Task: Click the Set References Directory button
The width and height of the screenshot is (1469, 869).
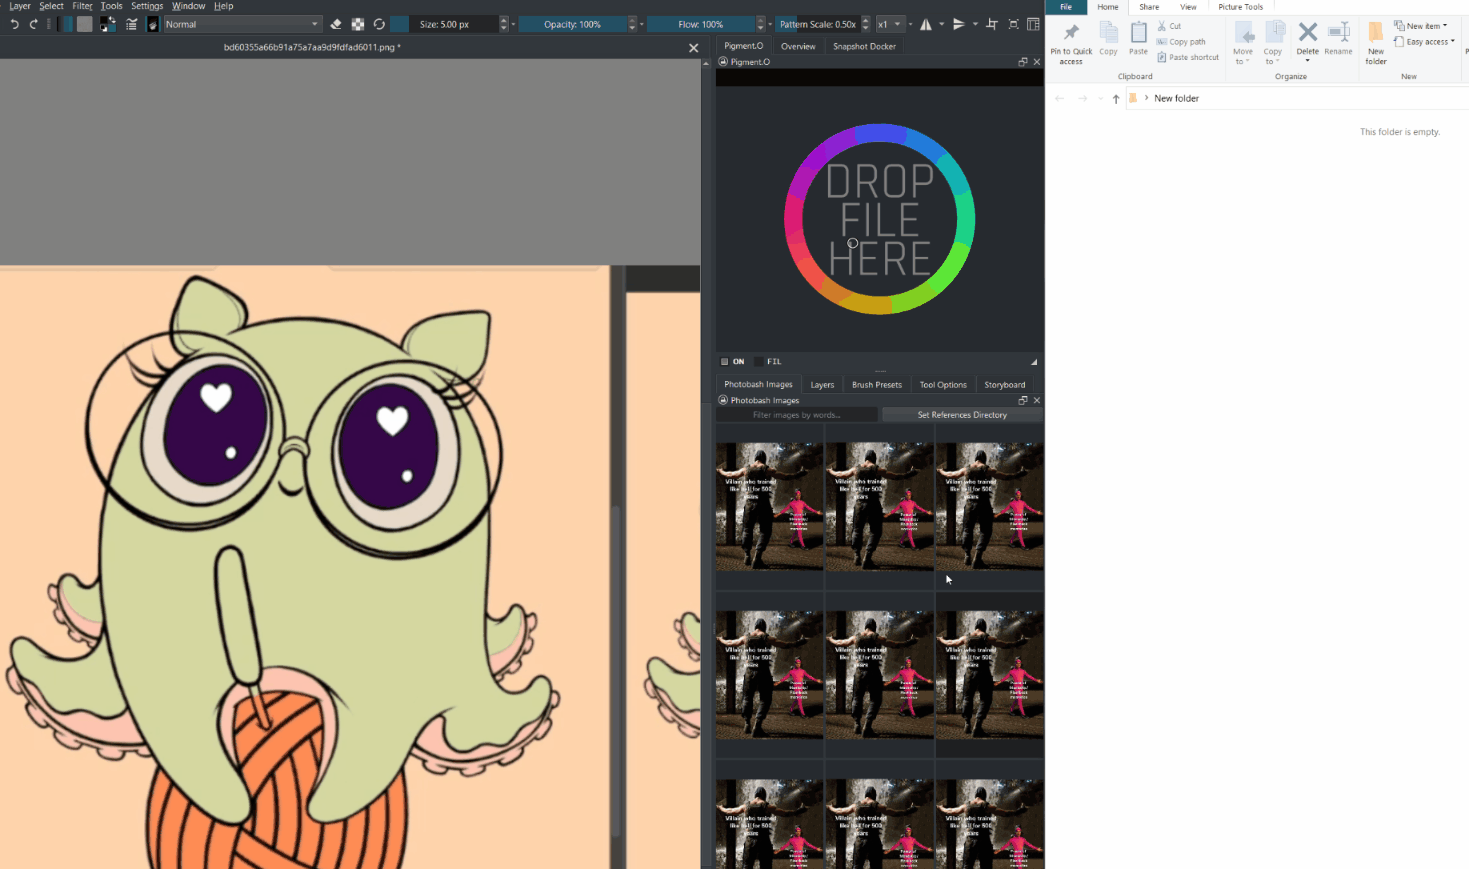Action: click(x=962, y=415)
